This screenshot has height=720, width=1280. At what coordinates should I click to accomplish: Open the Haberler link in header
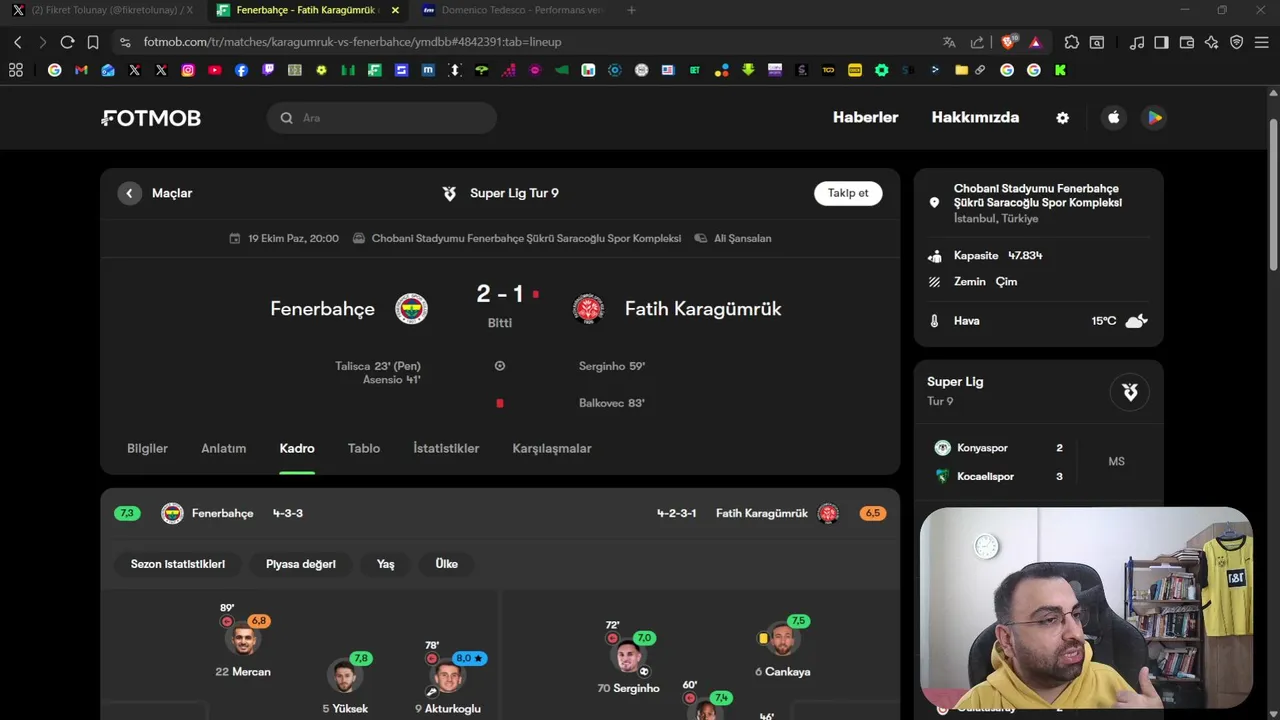tap(866, 117)
